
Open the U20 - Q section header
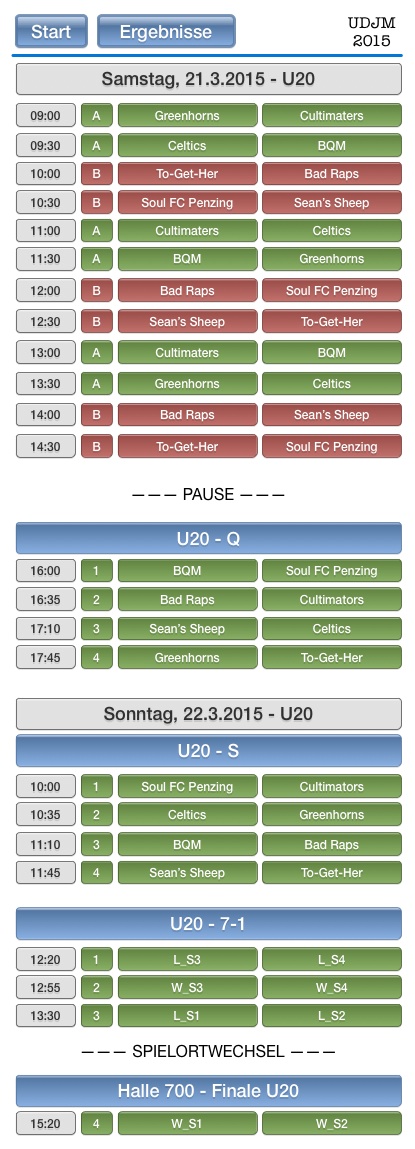click(x=208, y=539)
